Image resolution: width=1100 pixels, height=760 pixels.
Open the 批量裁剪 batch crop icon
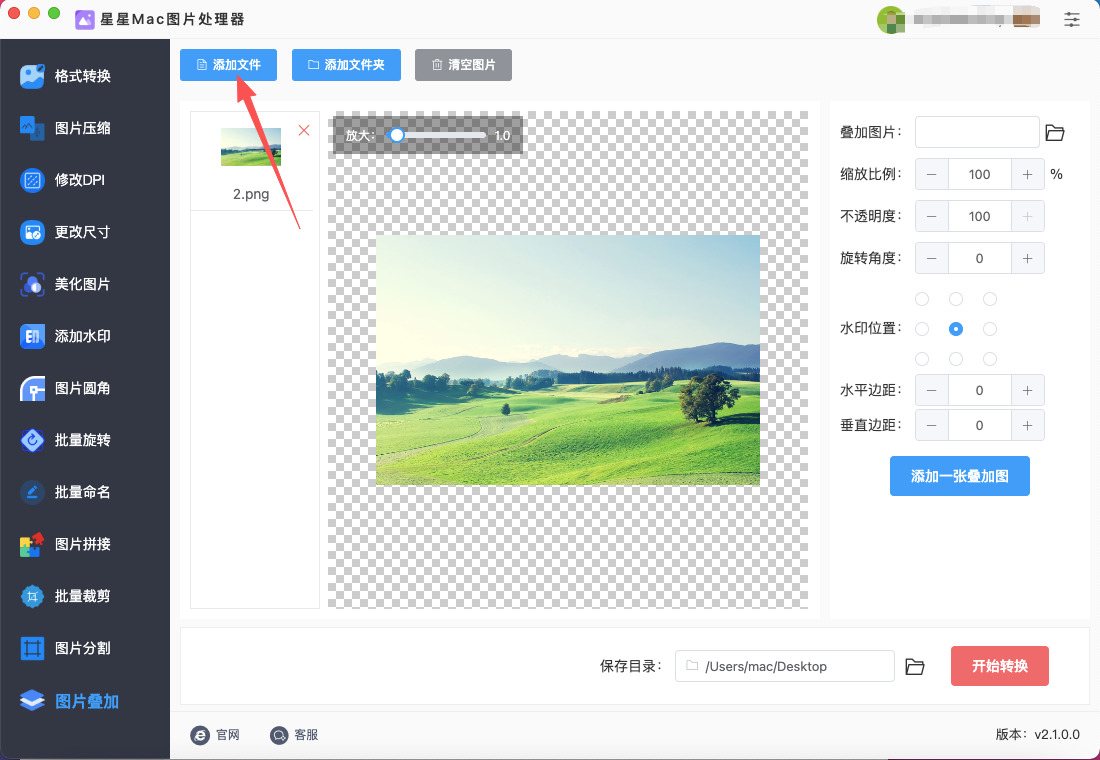coord(32,596)
